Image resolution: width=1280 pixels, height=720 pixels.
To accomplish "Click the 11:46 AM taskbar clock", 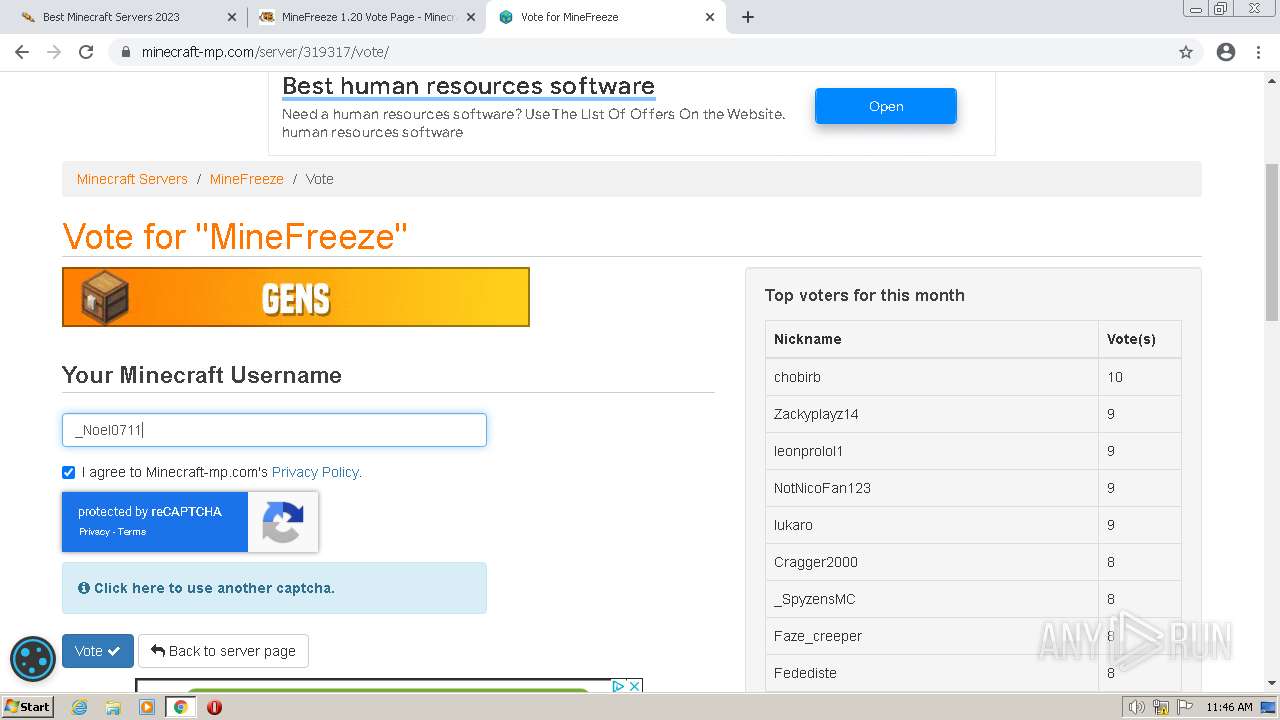I will 1229,707.
